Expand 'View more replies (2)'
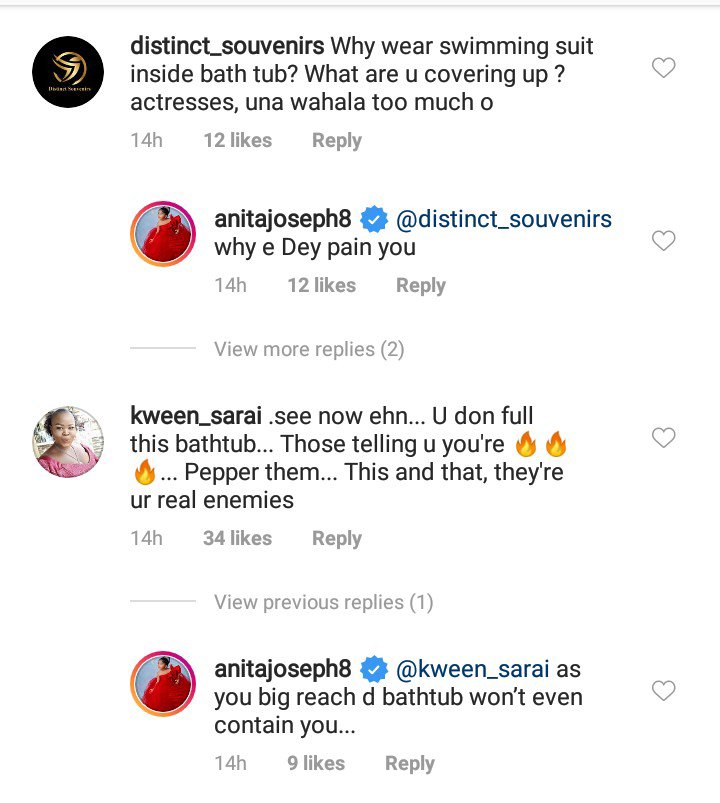This screenshot has width=720, height=803. point(308,349)
